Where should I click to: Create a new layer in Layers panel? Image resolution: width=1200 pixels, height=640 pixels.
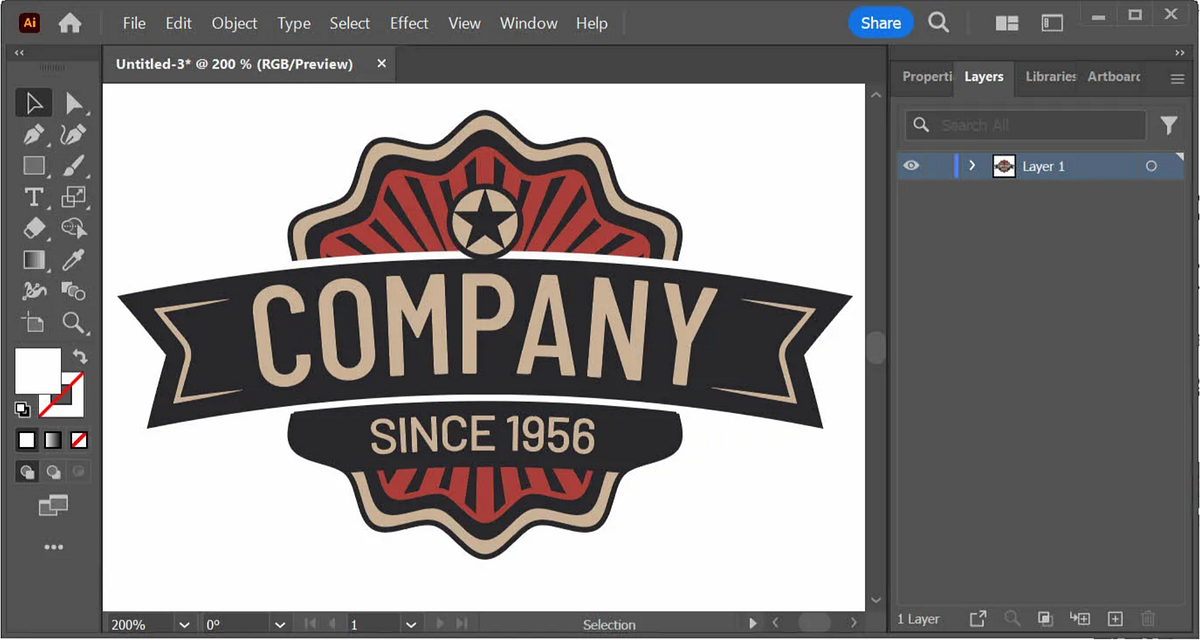point(1114,618)
